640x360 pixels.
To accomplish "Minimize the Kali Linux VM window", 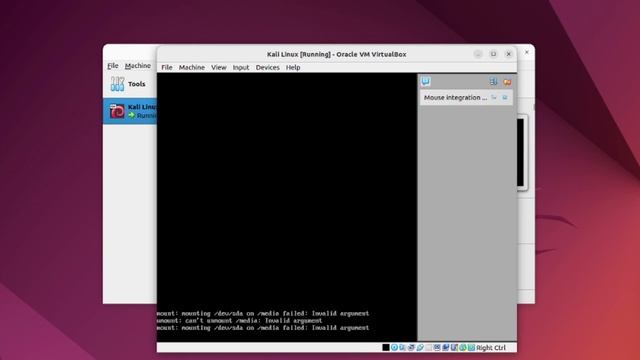I will click(478, 54).
